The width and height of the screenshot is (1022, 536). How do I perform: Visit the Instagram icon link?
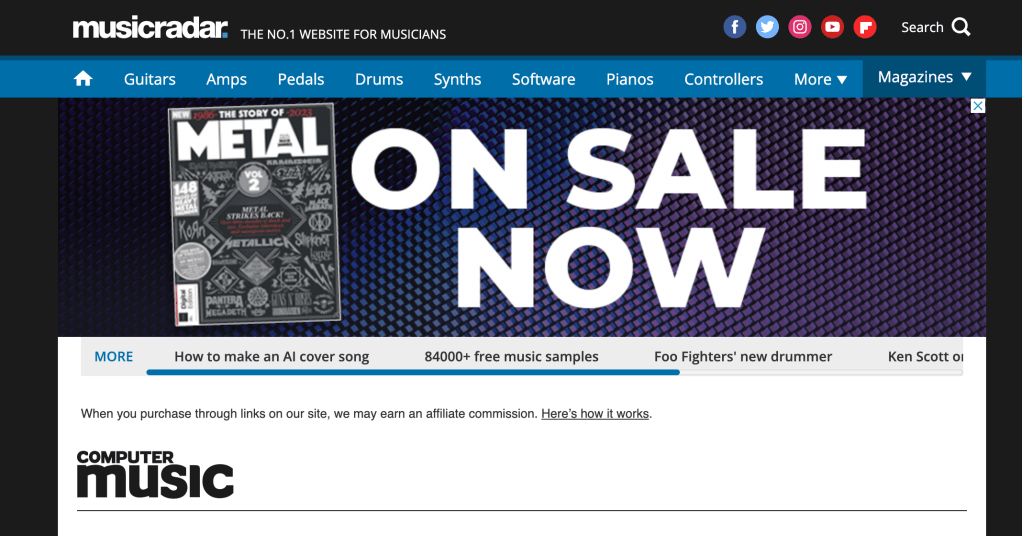[x=800, y=27]
